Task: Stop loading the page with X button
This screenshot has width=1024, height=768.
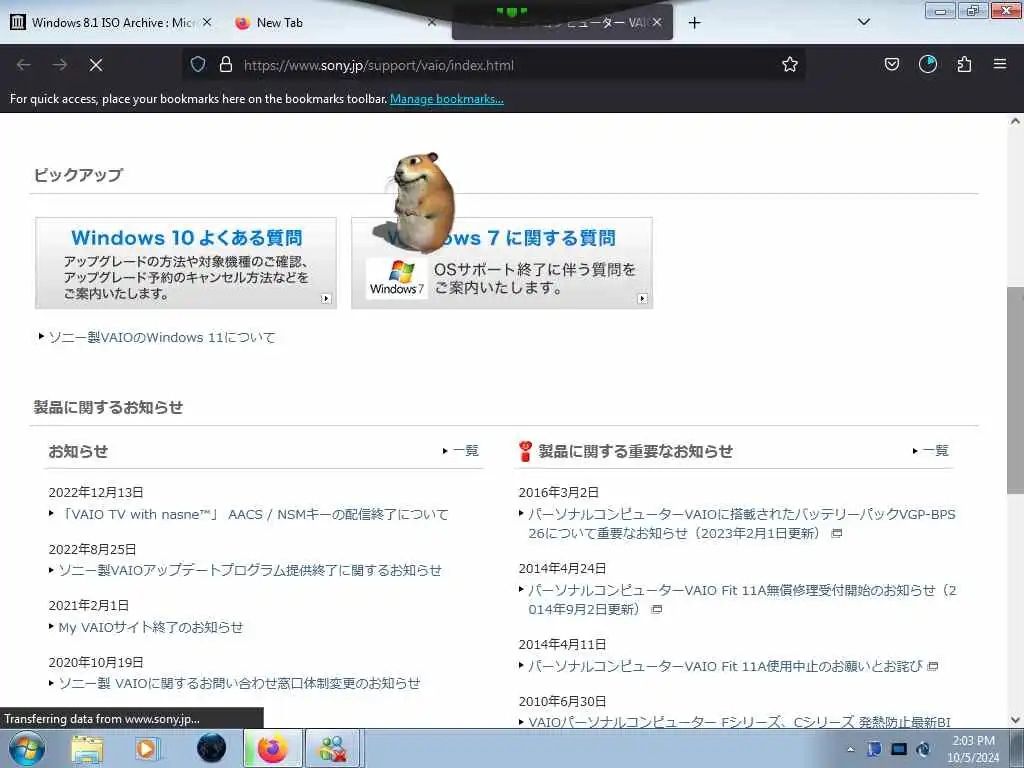Action: 96,65
